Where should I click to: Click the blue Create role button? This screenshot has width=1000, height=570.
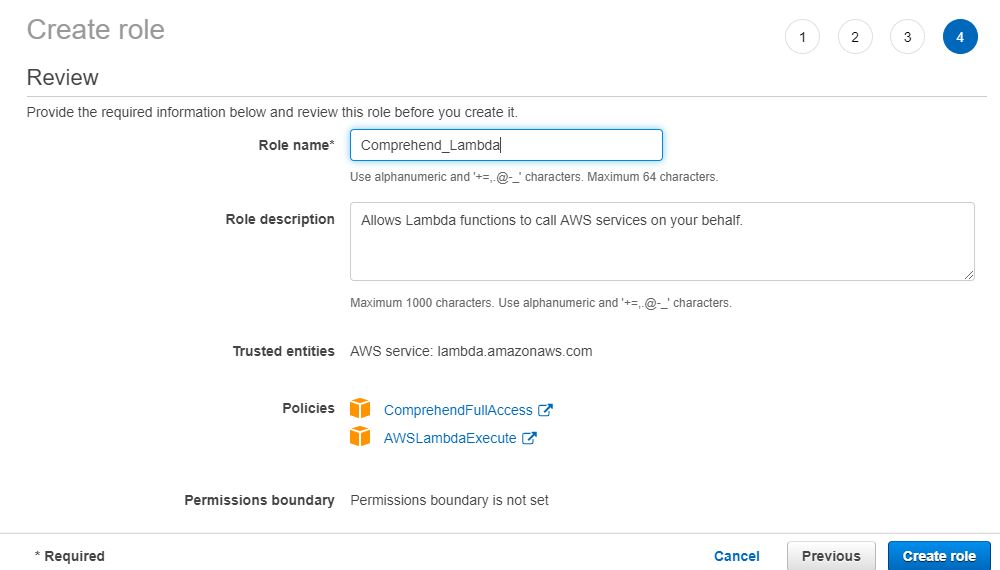939,556
